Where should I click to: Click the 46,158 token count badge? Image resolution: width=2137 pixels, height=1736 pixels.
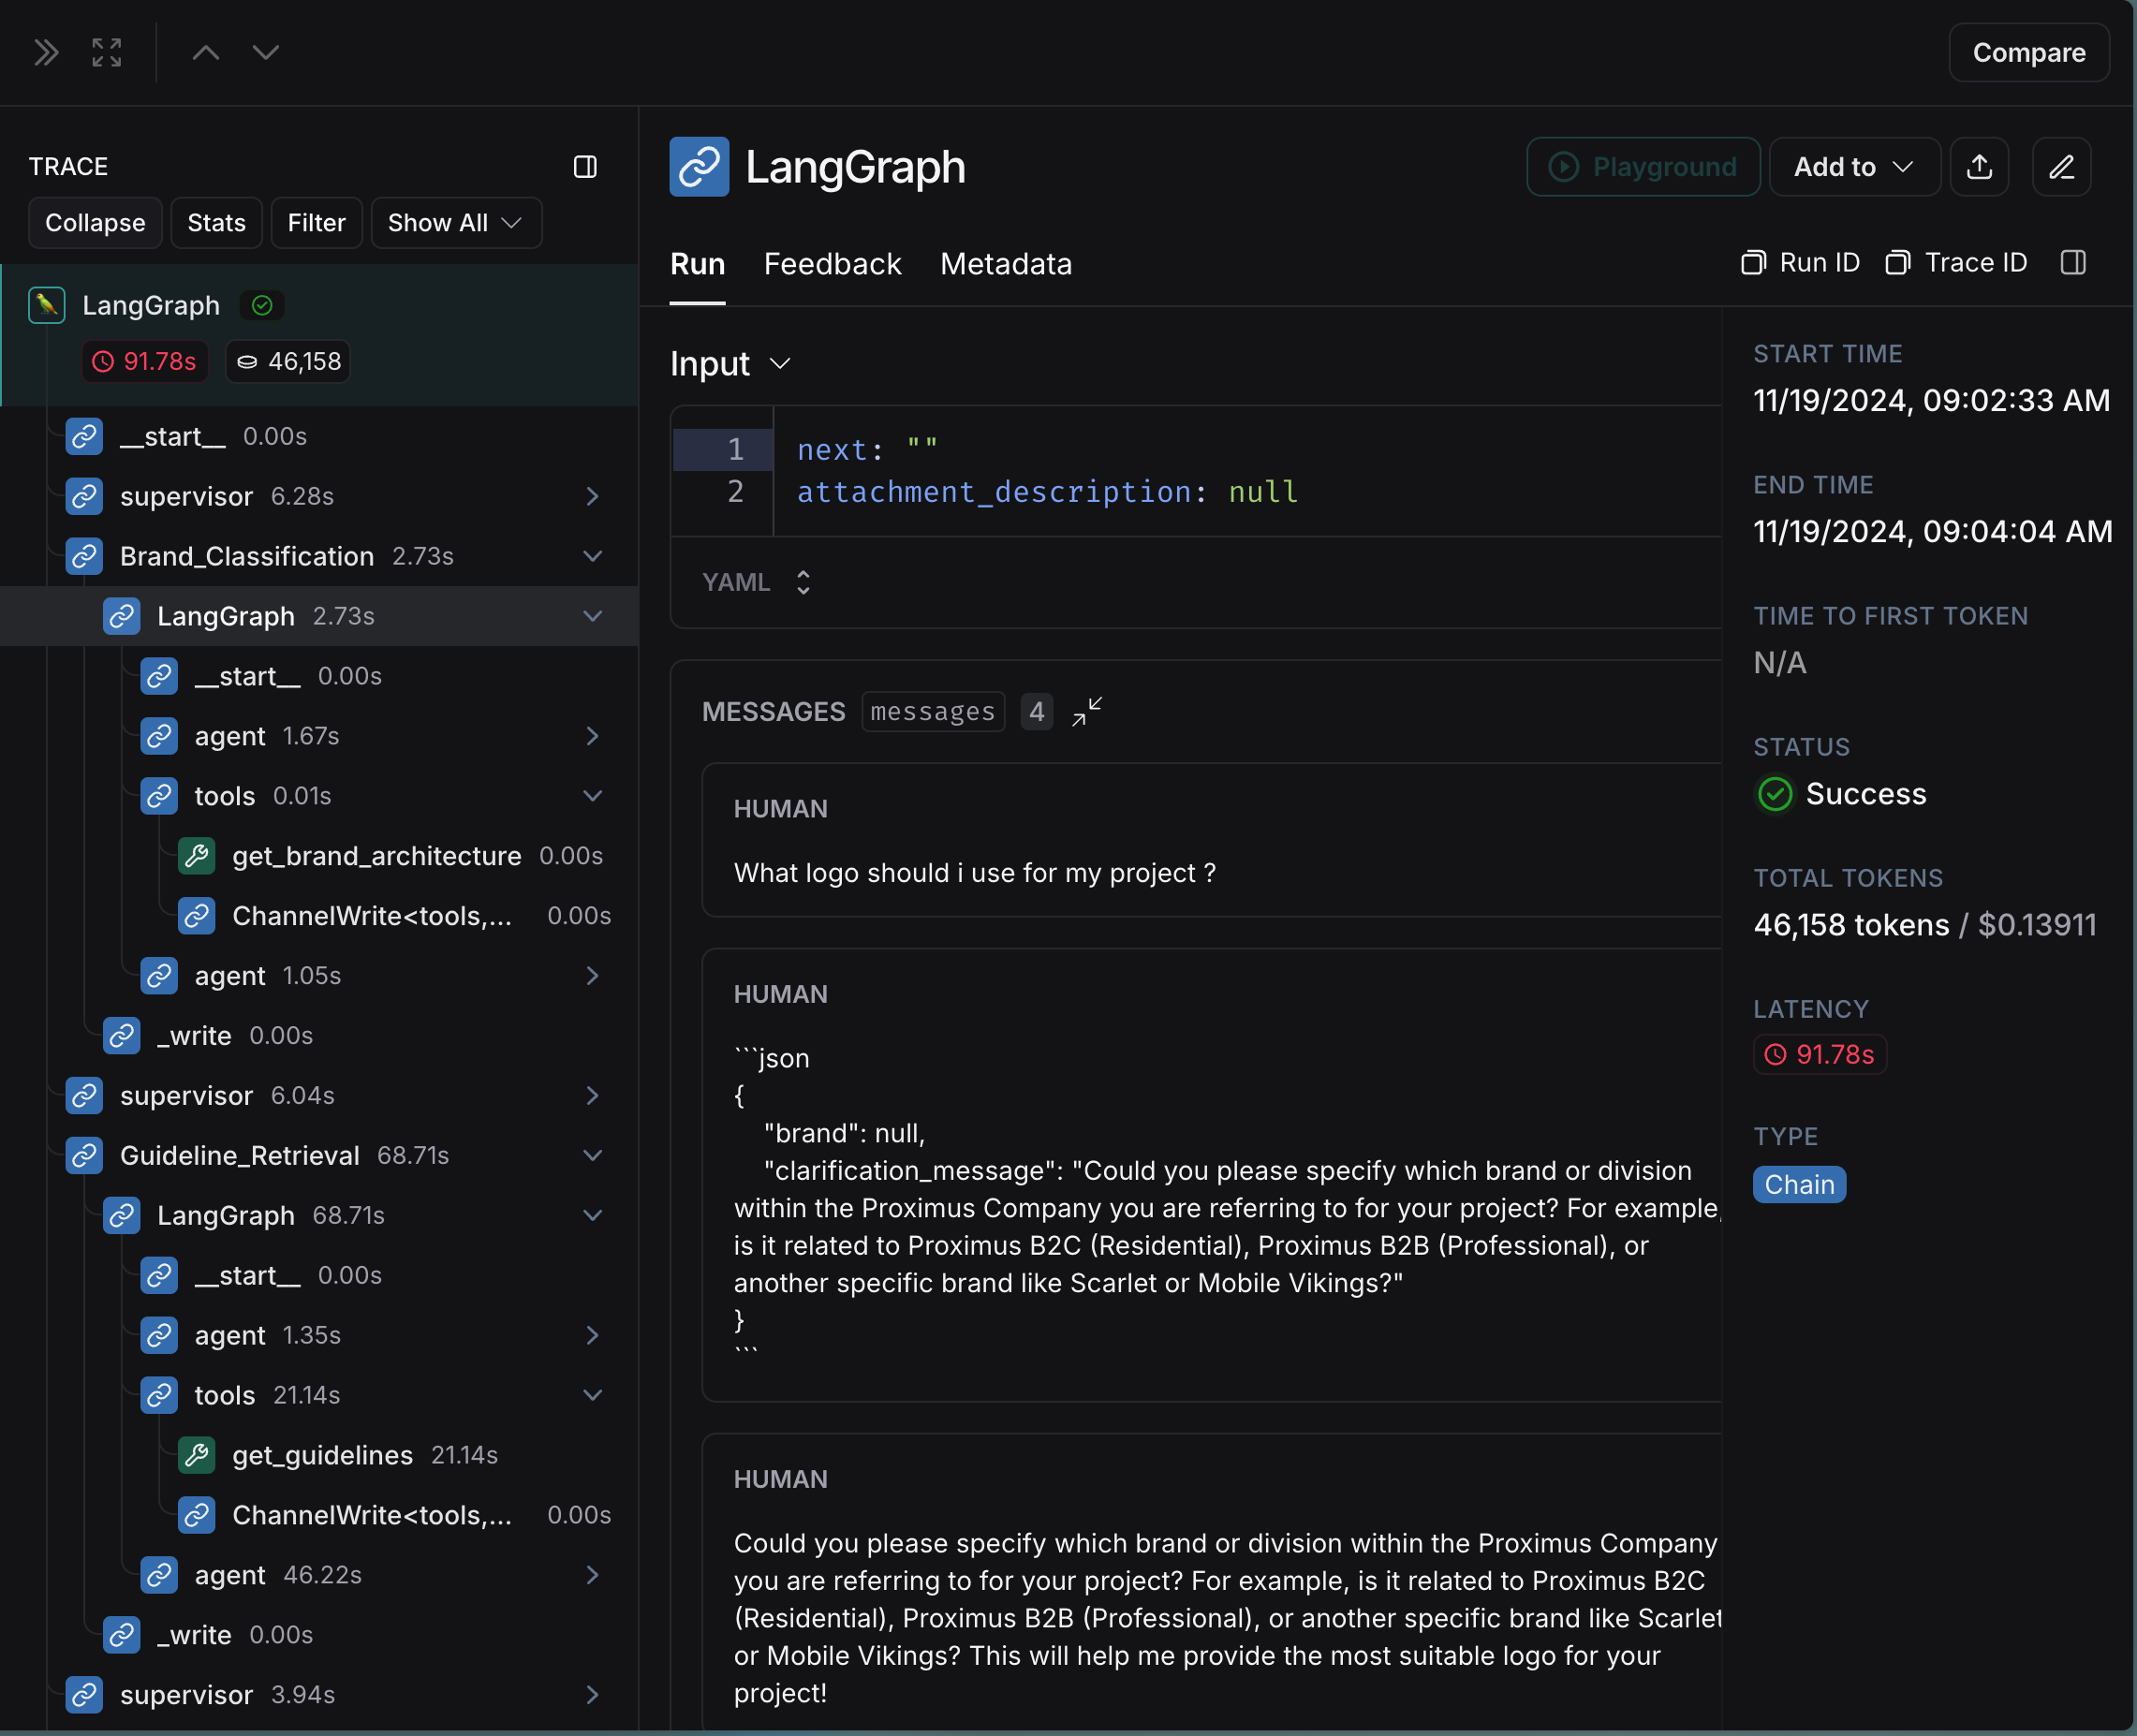click(288, 361)
